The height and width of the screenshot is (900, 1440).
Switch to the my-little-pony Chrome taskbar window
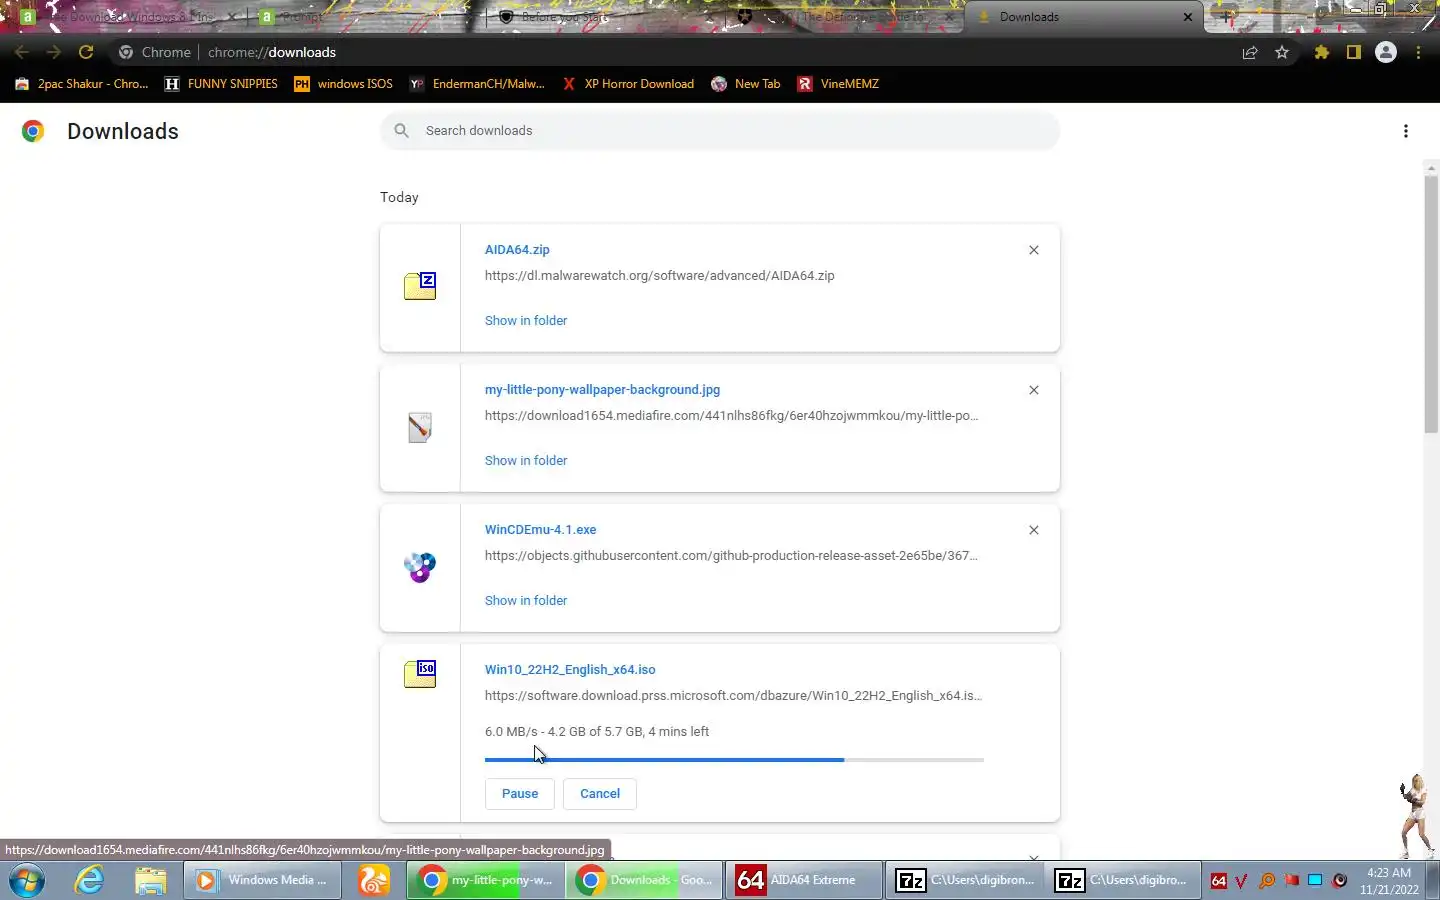pyautogui.click(x=485, y=881)
